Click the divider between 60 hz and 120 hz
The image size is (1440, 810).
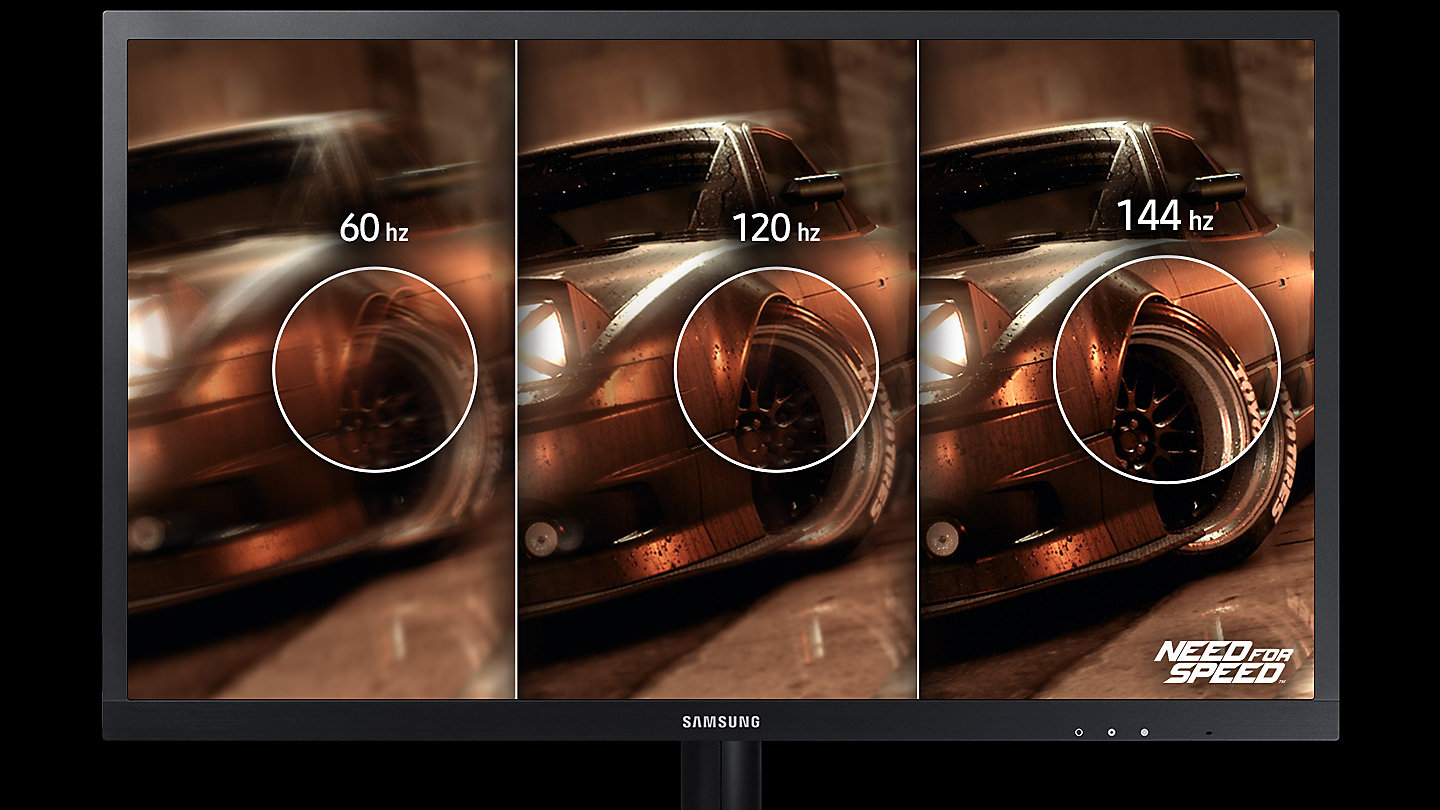516,370
